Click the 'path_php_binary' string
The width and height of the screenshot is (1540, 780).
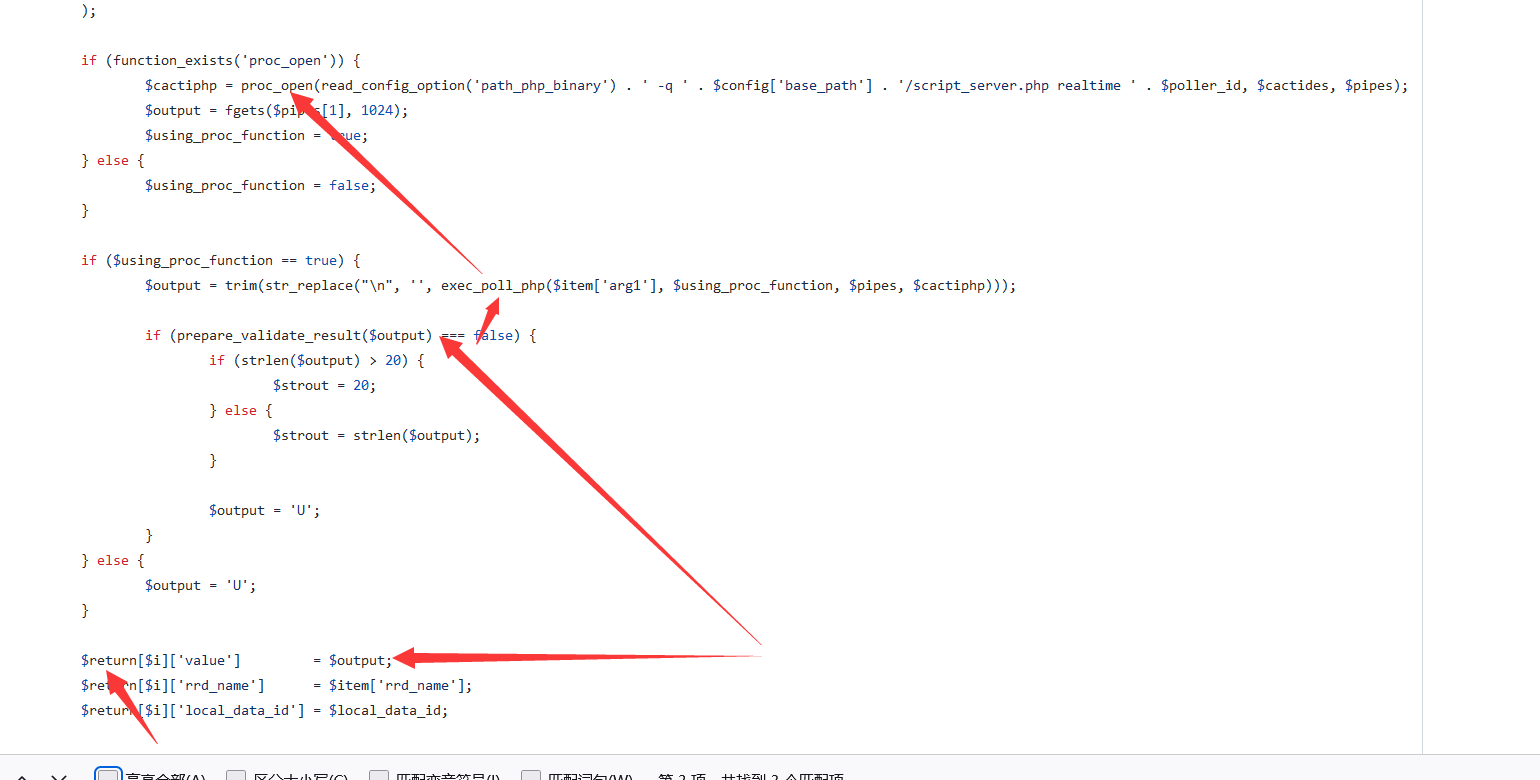pyautogui.click(x=541, y=85)
